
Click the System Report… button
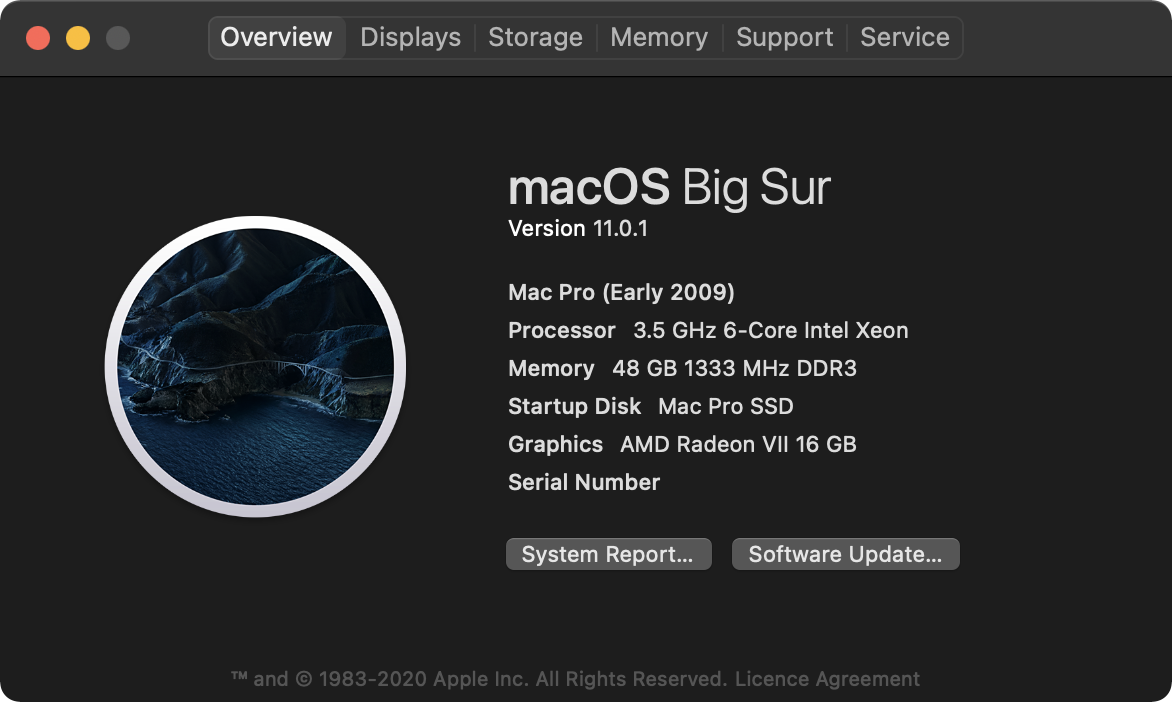click(x=608, y=554)
